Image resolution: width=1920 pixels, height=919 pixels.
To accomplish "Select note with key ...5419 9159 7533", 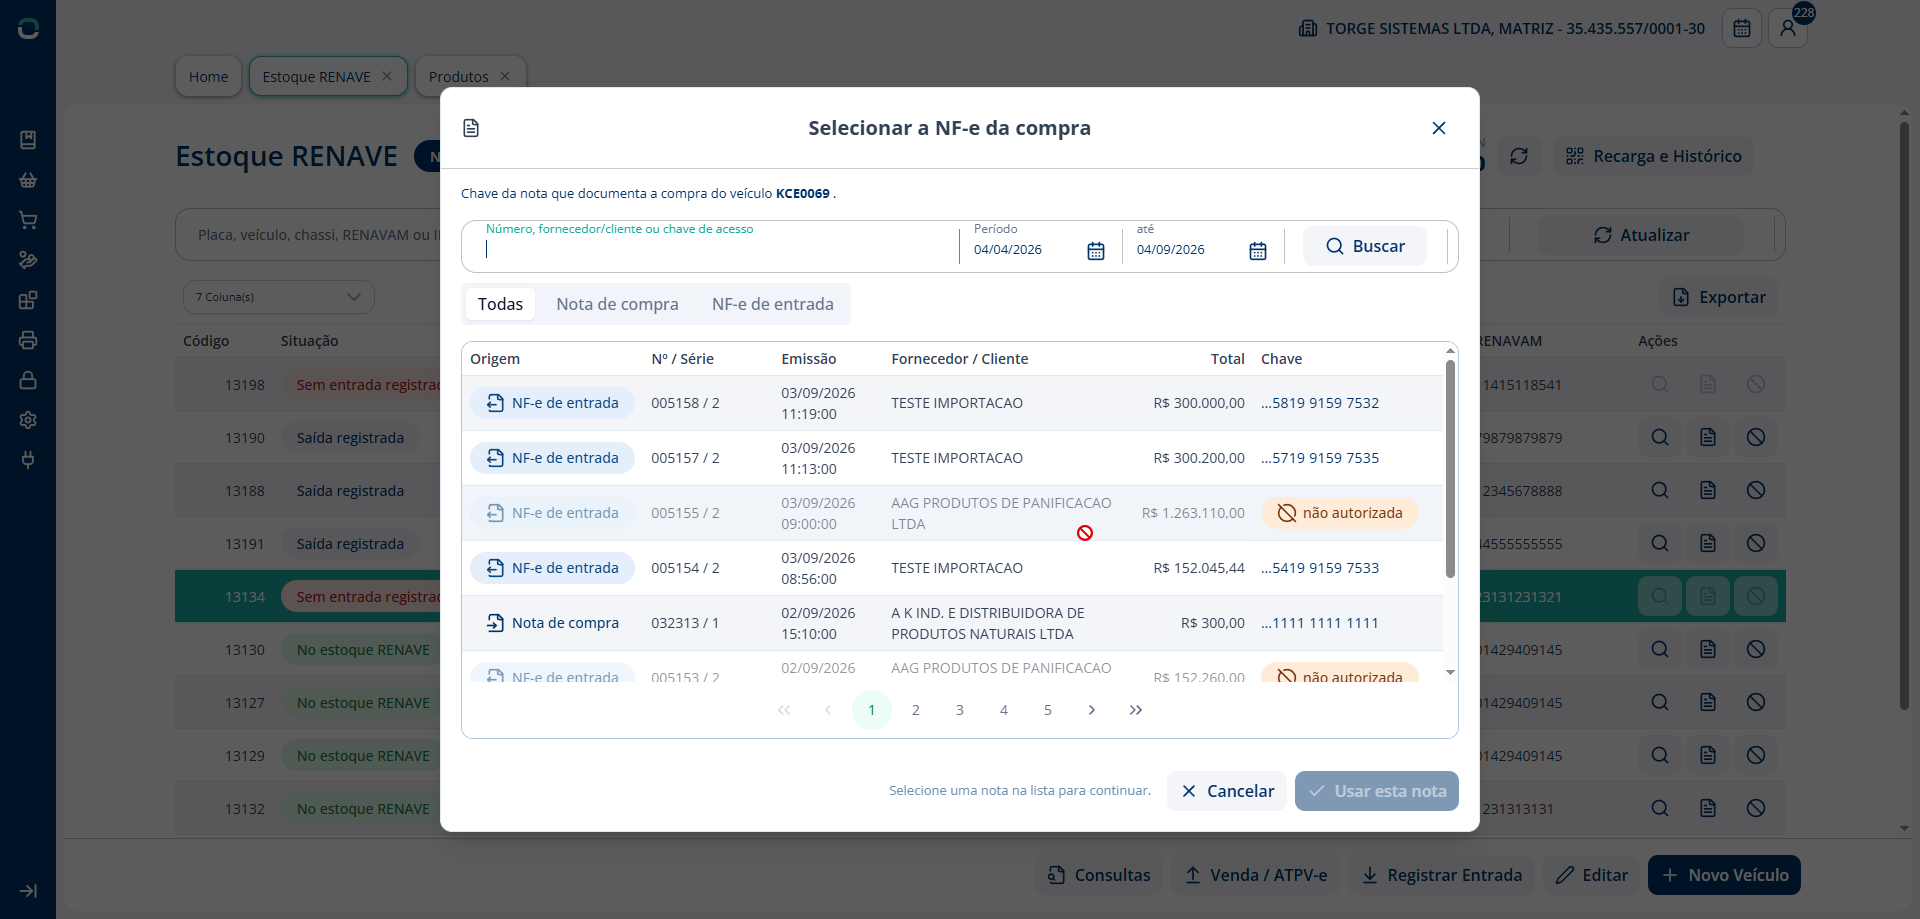I will click(952, 568).
